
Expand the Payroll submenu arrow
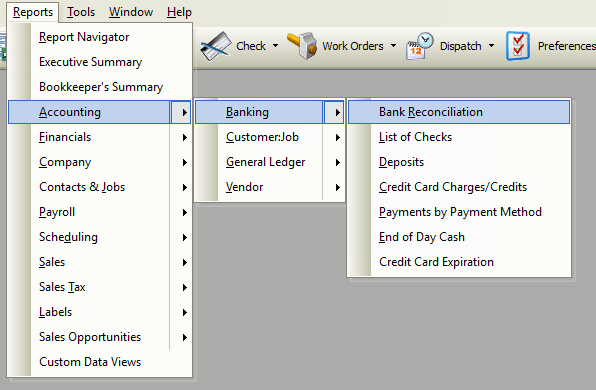tap(185, 212)
